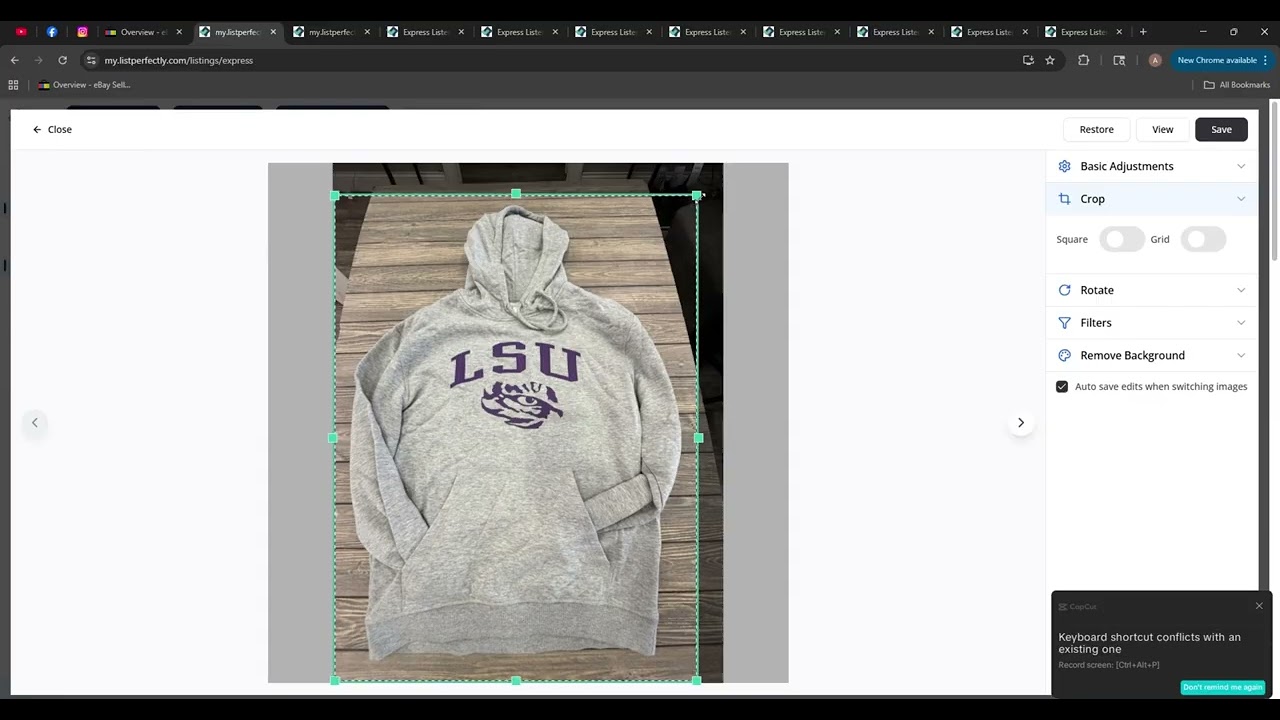Click the browser forward button
Screen dimensions: 1280x720
pos(39,60)
